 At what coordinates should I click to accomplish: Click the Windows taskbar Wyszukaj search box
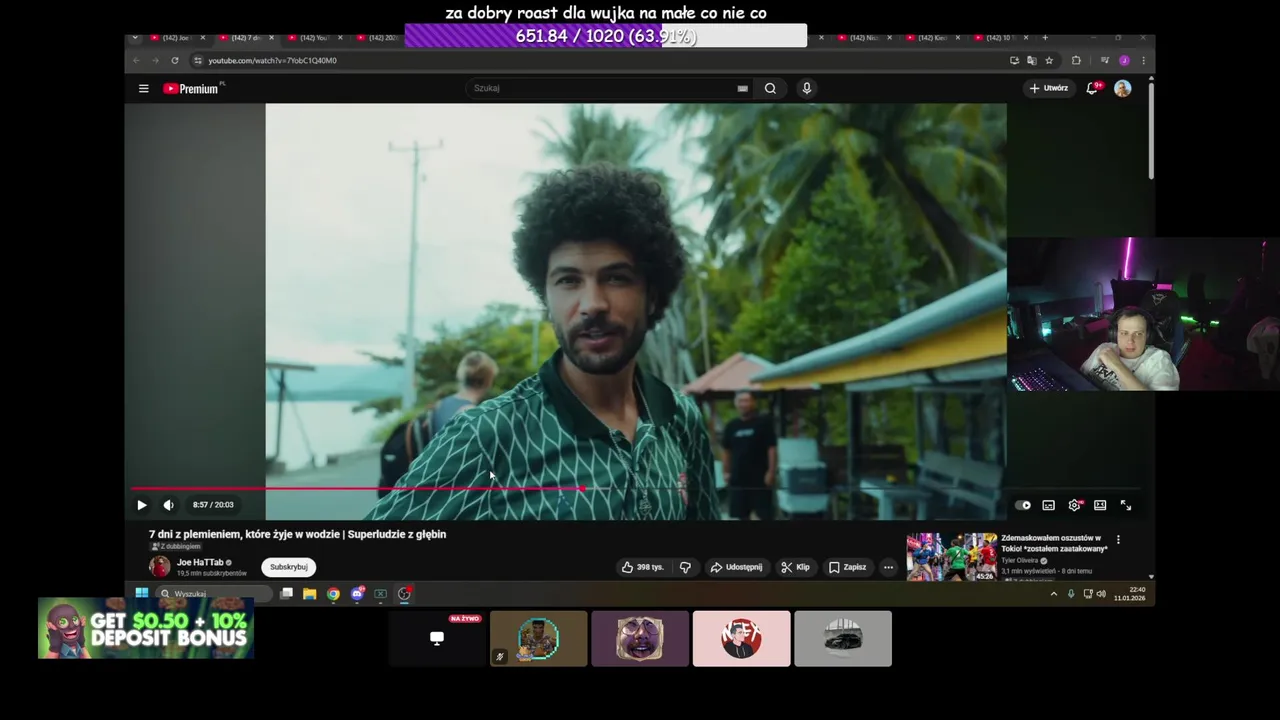click(213, 593)
